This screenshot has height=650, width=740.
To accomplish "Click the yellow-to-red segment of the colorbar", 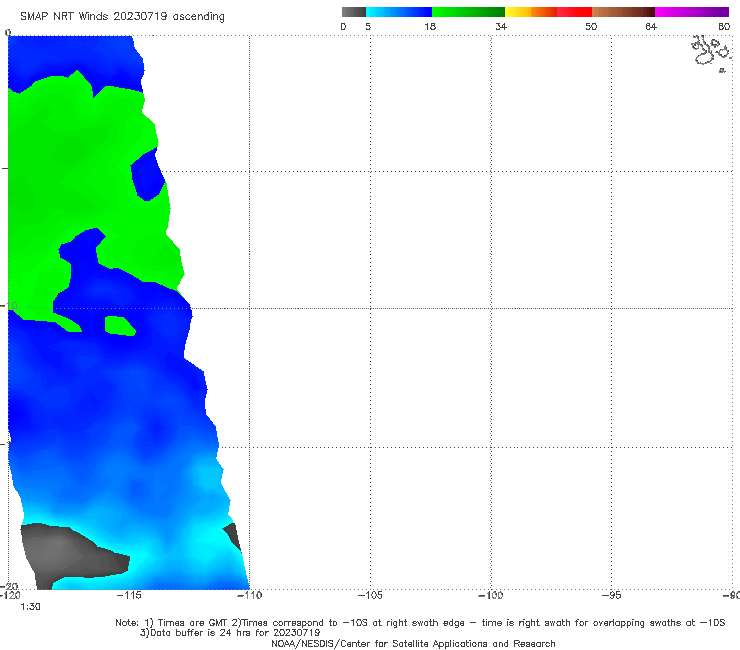I will [548, 12].
